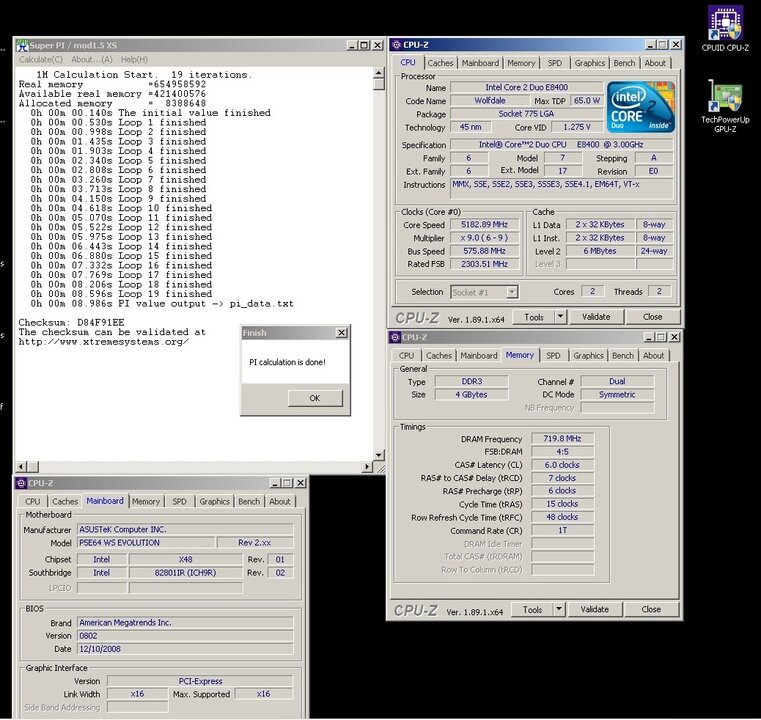
Task: Click the processor name Intel Core 2 Duo E8400
Action: pos(527,87)
